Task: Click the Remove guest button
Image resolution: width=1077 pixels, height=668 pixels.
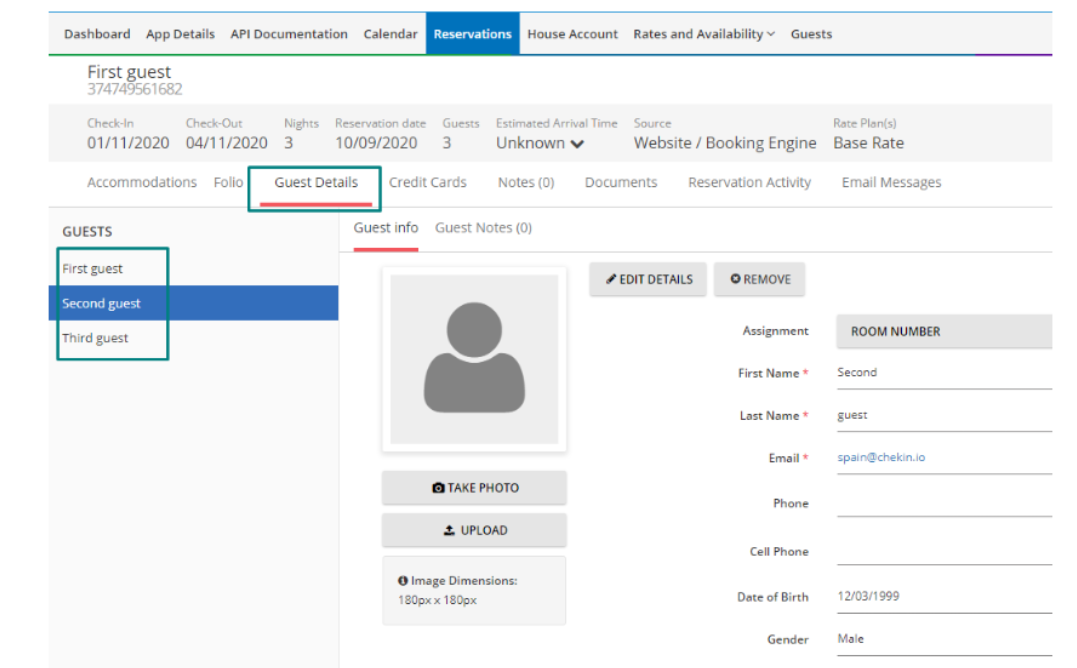Action: coord(759,280)
